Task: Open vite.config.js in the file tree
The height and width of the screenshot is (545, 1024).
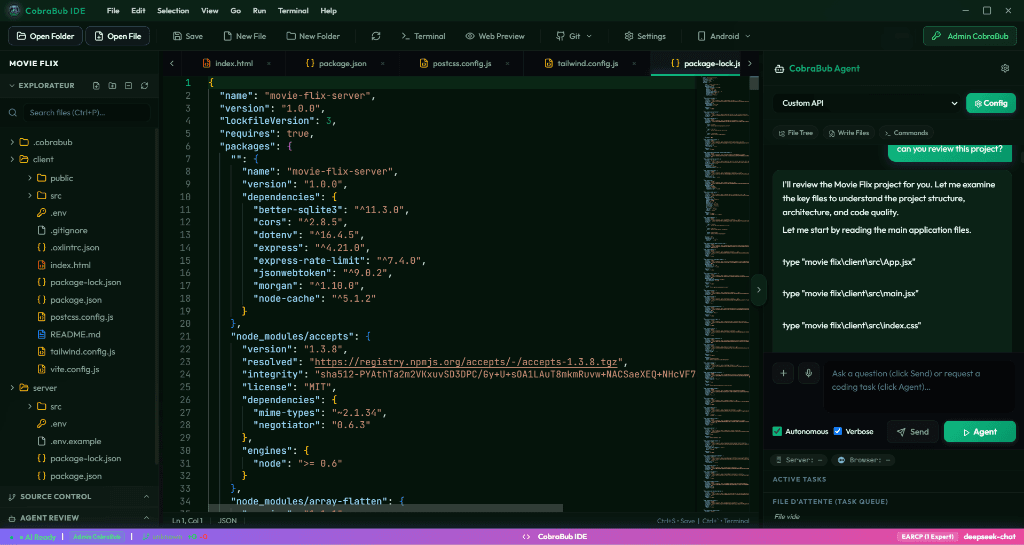Action: [x=74, y=369]
